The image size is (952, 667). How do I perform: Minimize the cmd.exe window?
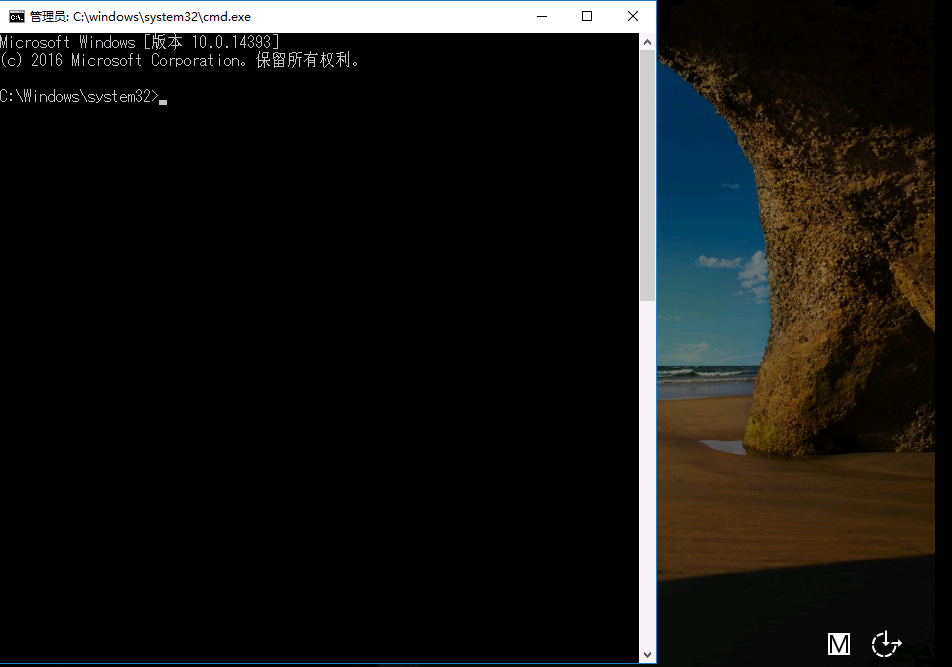[541, 16]
